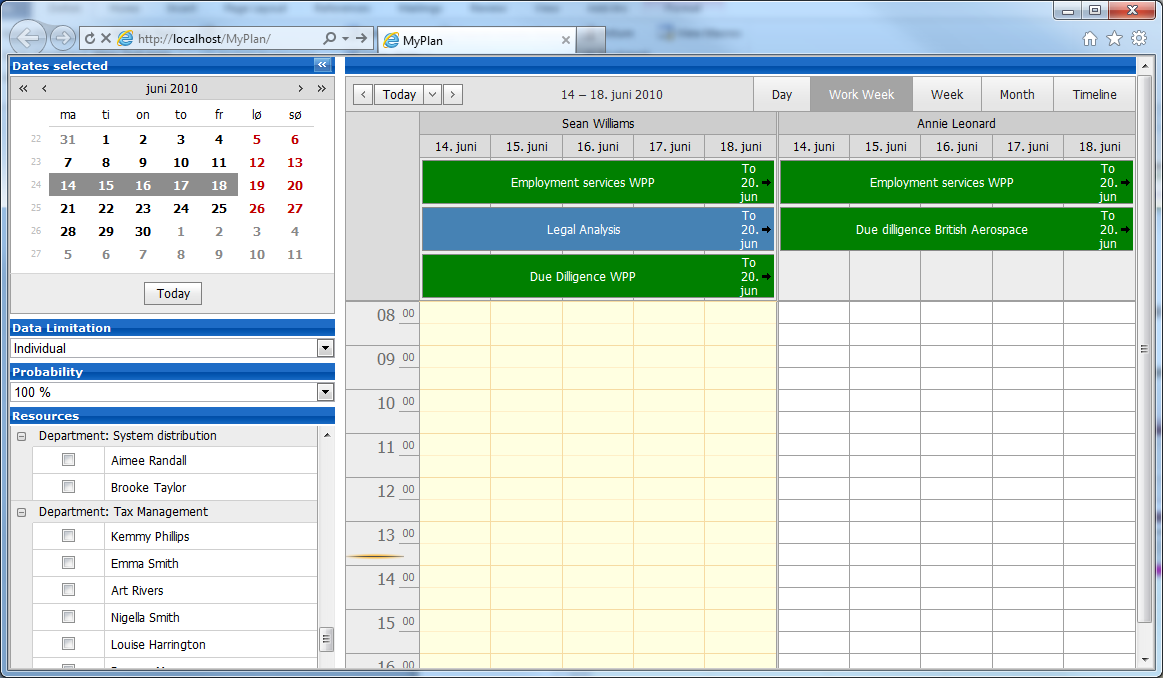Screen dimensions: 1163x678
Task: Check the Aimee Randall resource checkbox
Action: click(x=68, y=460)
